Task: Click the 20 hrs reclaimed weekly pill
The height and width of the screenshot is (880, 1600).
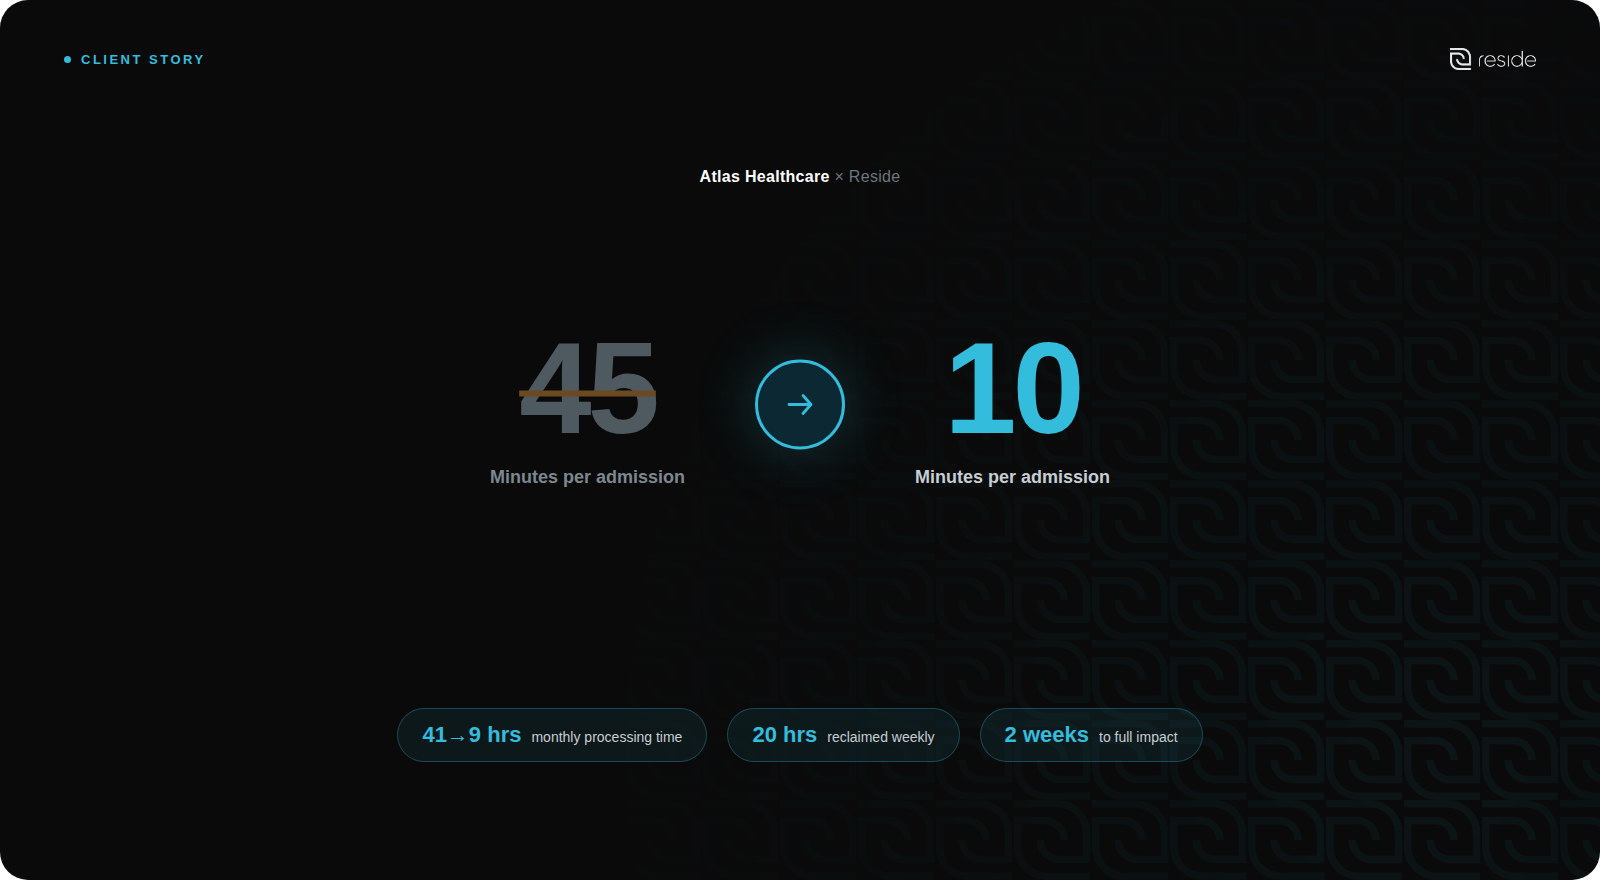Action: tap(843, 735)
